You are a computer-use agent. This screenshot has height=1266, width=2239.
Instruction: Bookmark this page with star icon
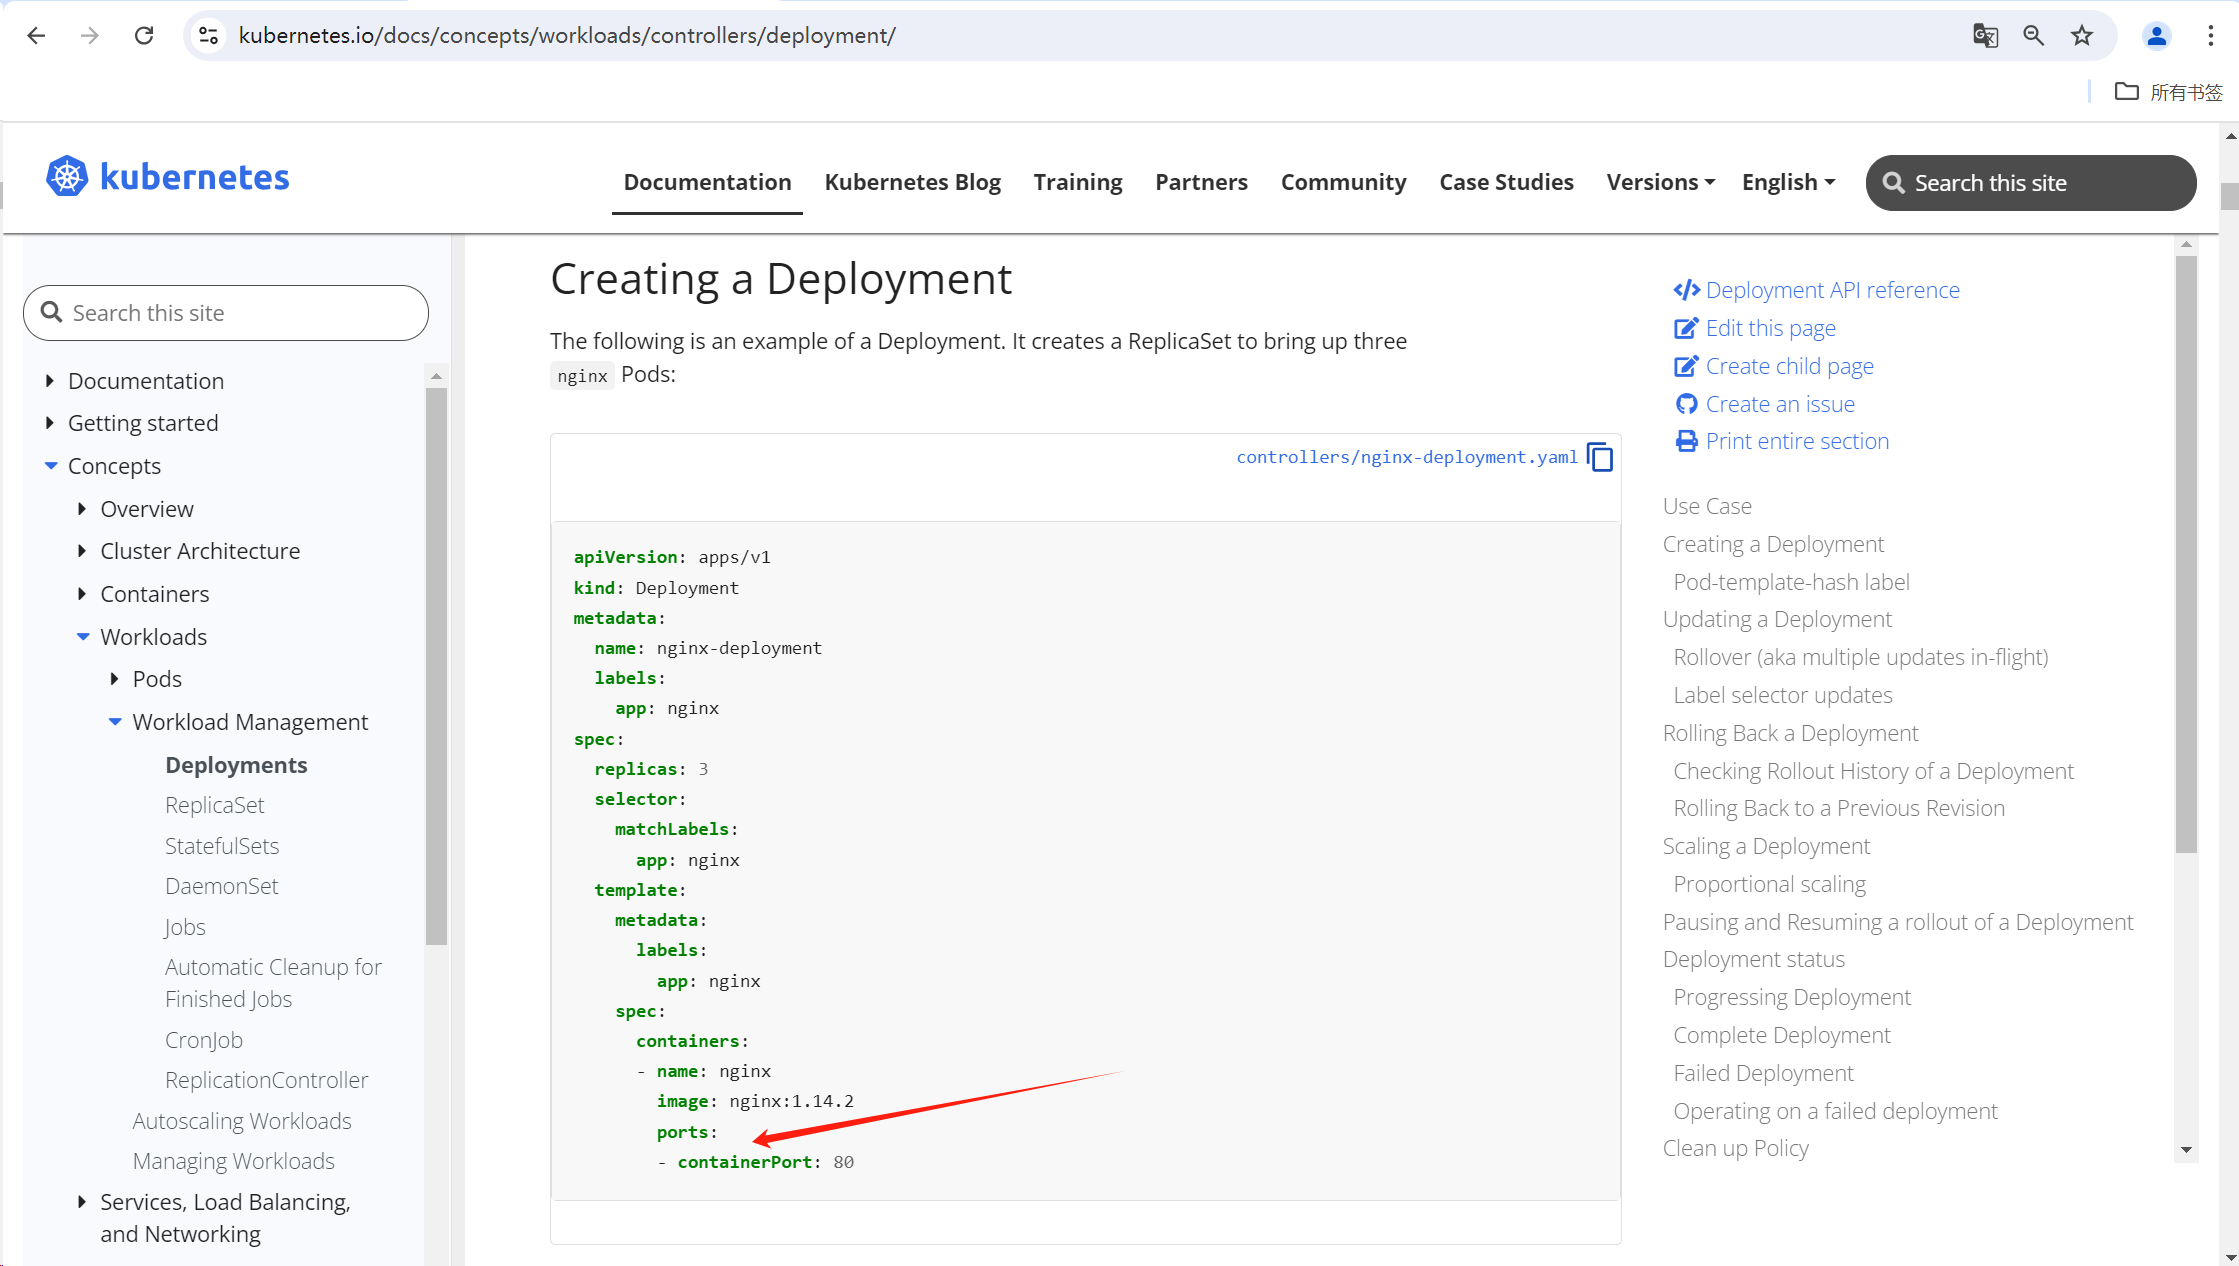tap(2082, 36)
